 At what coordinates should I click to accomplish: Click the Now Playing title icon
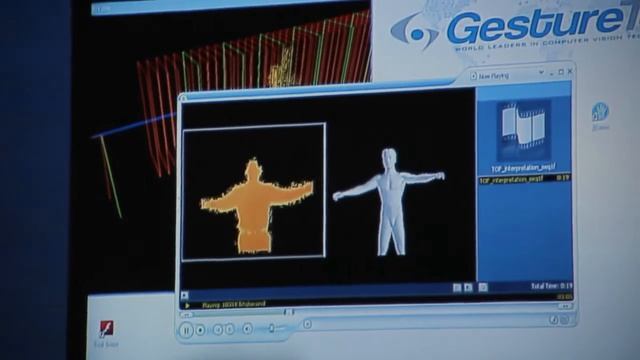point(473,76)
